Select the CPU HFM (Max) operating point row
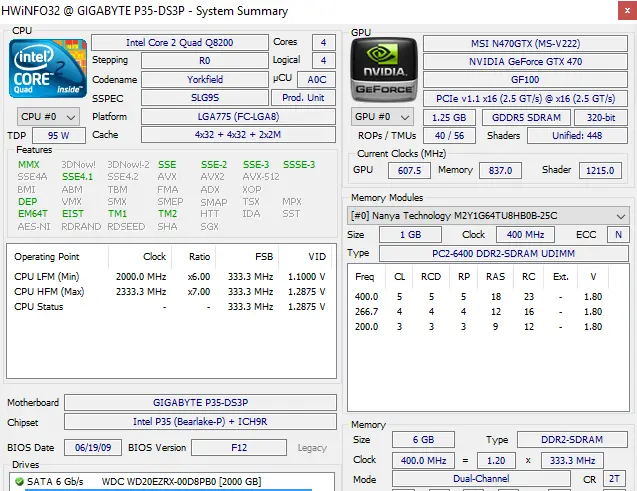637x491 pixels. [x=170, y=291]
